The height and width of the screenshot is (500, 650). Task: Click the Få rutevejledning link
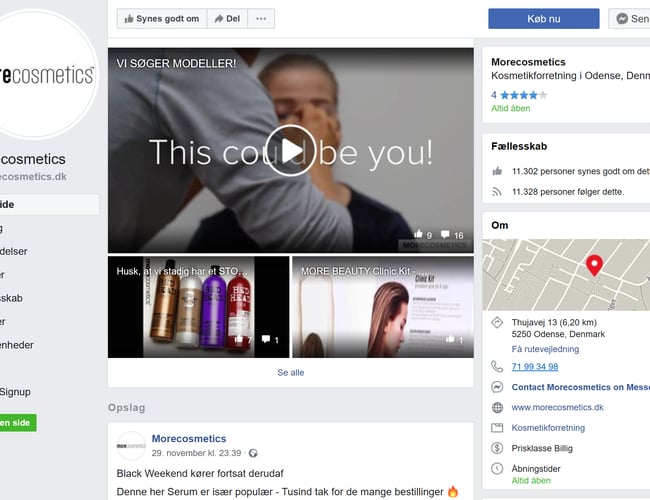(x=545, y=349)
